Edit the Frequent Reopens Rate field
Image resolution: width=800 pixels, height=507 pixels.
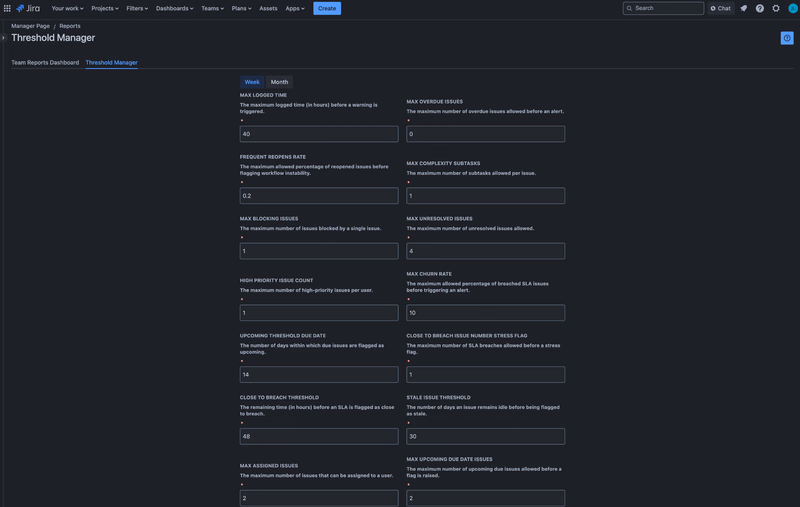point(319,196)
